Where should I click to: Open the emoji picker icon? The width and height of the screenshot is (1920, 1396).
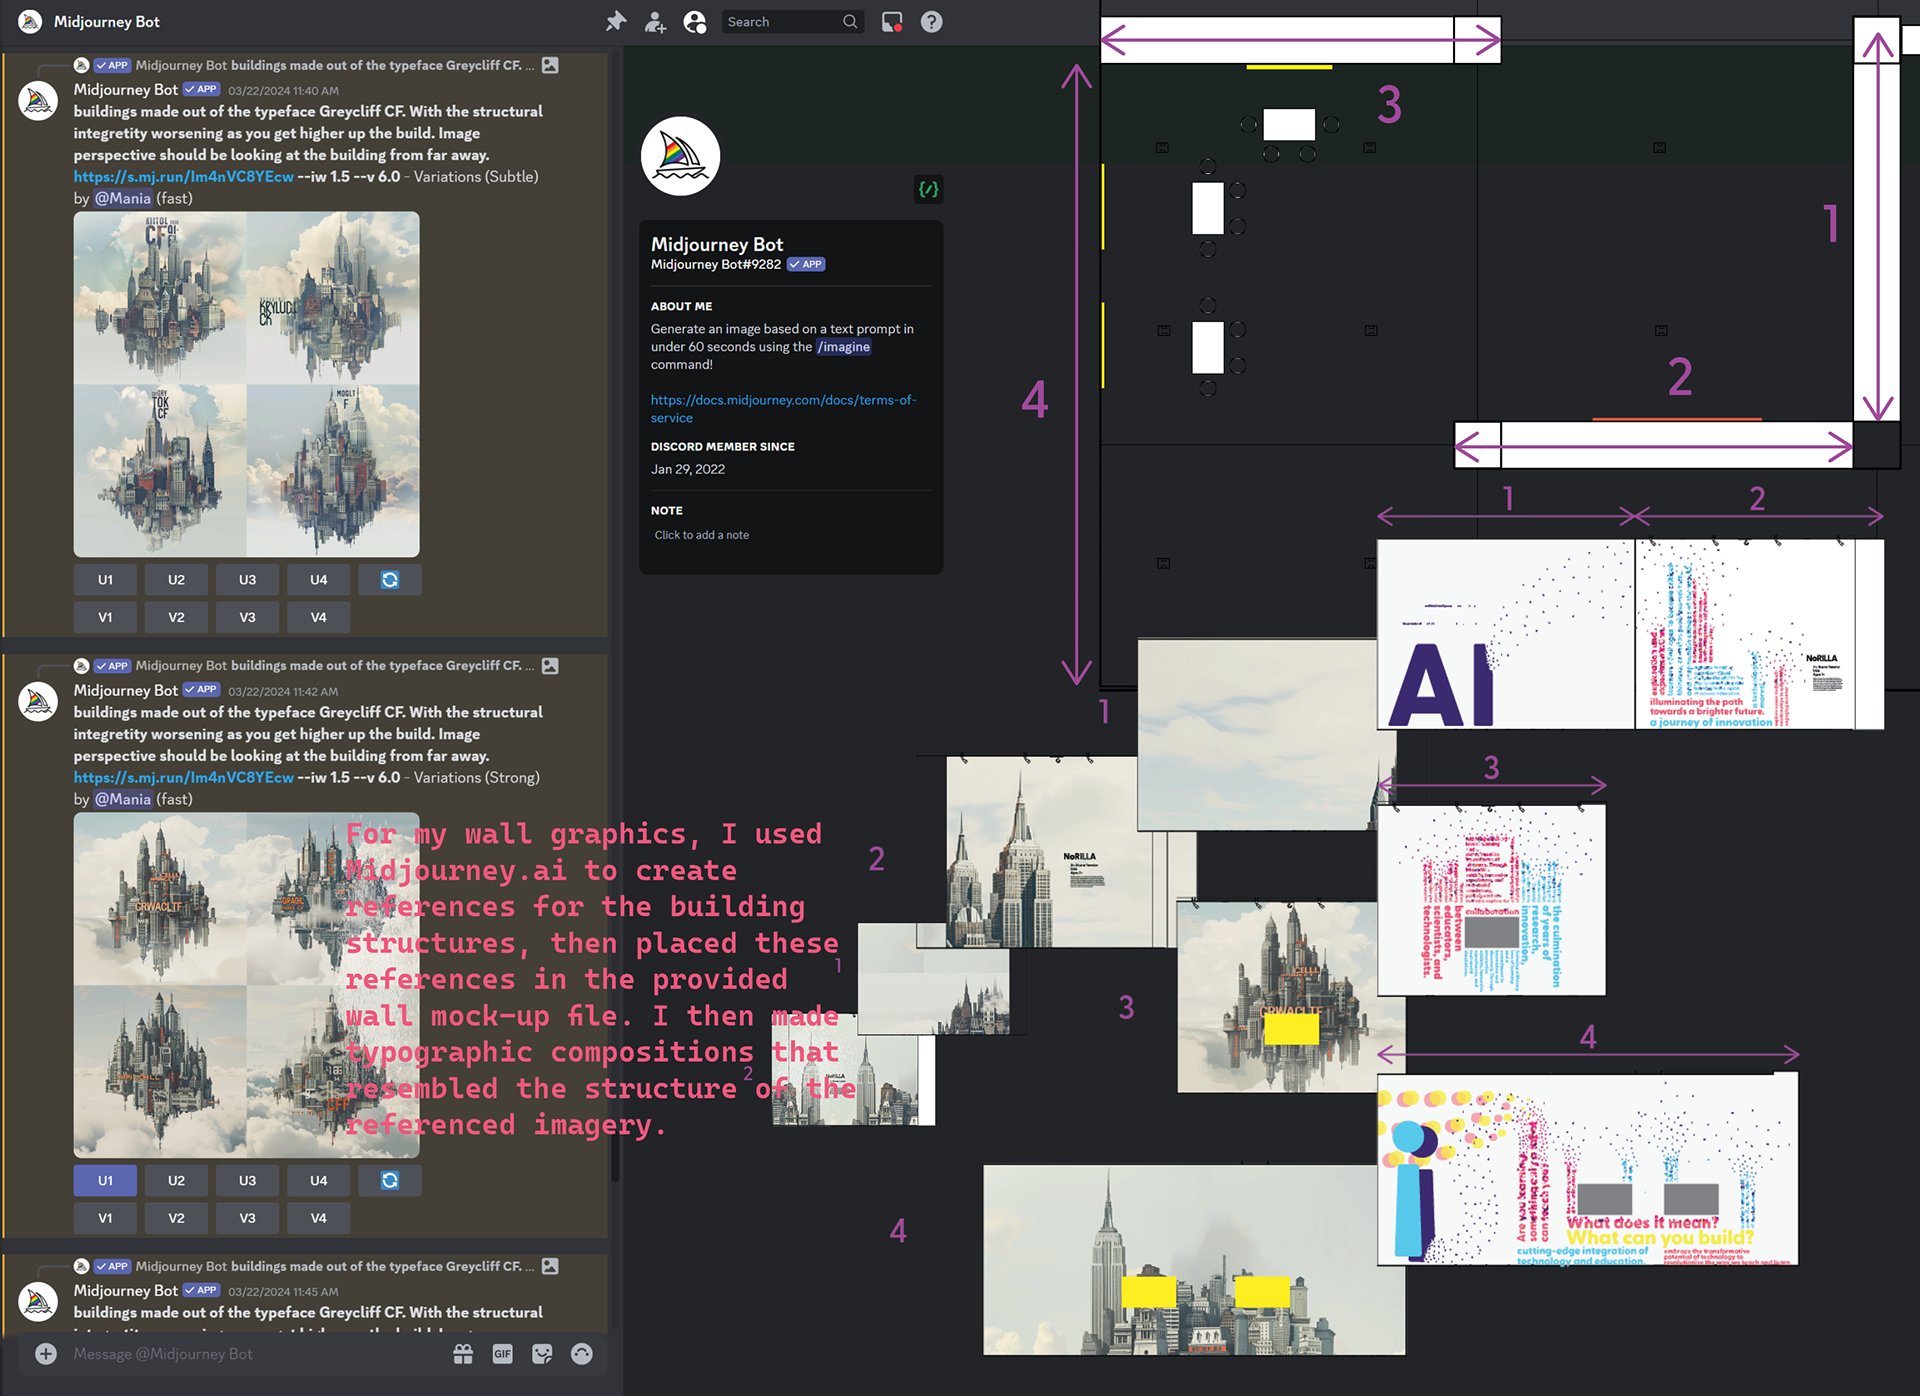click(x=581, y=1353)
